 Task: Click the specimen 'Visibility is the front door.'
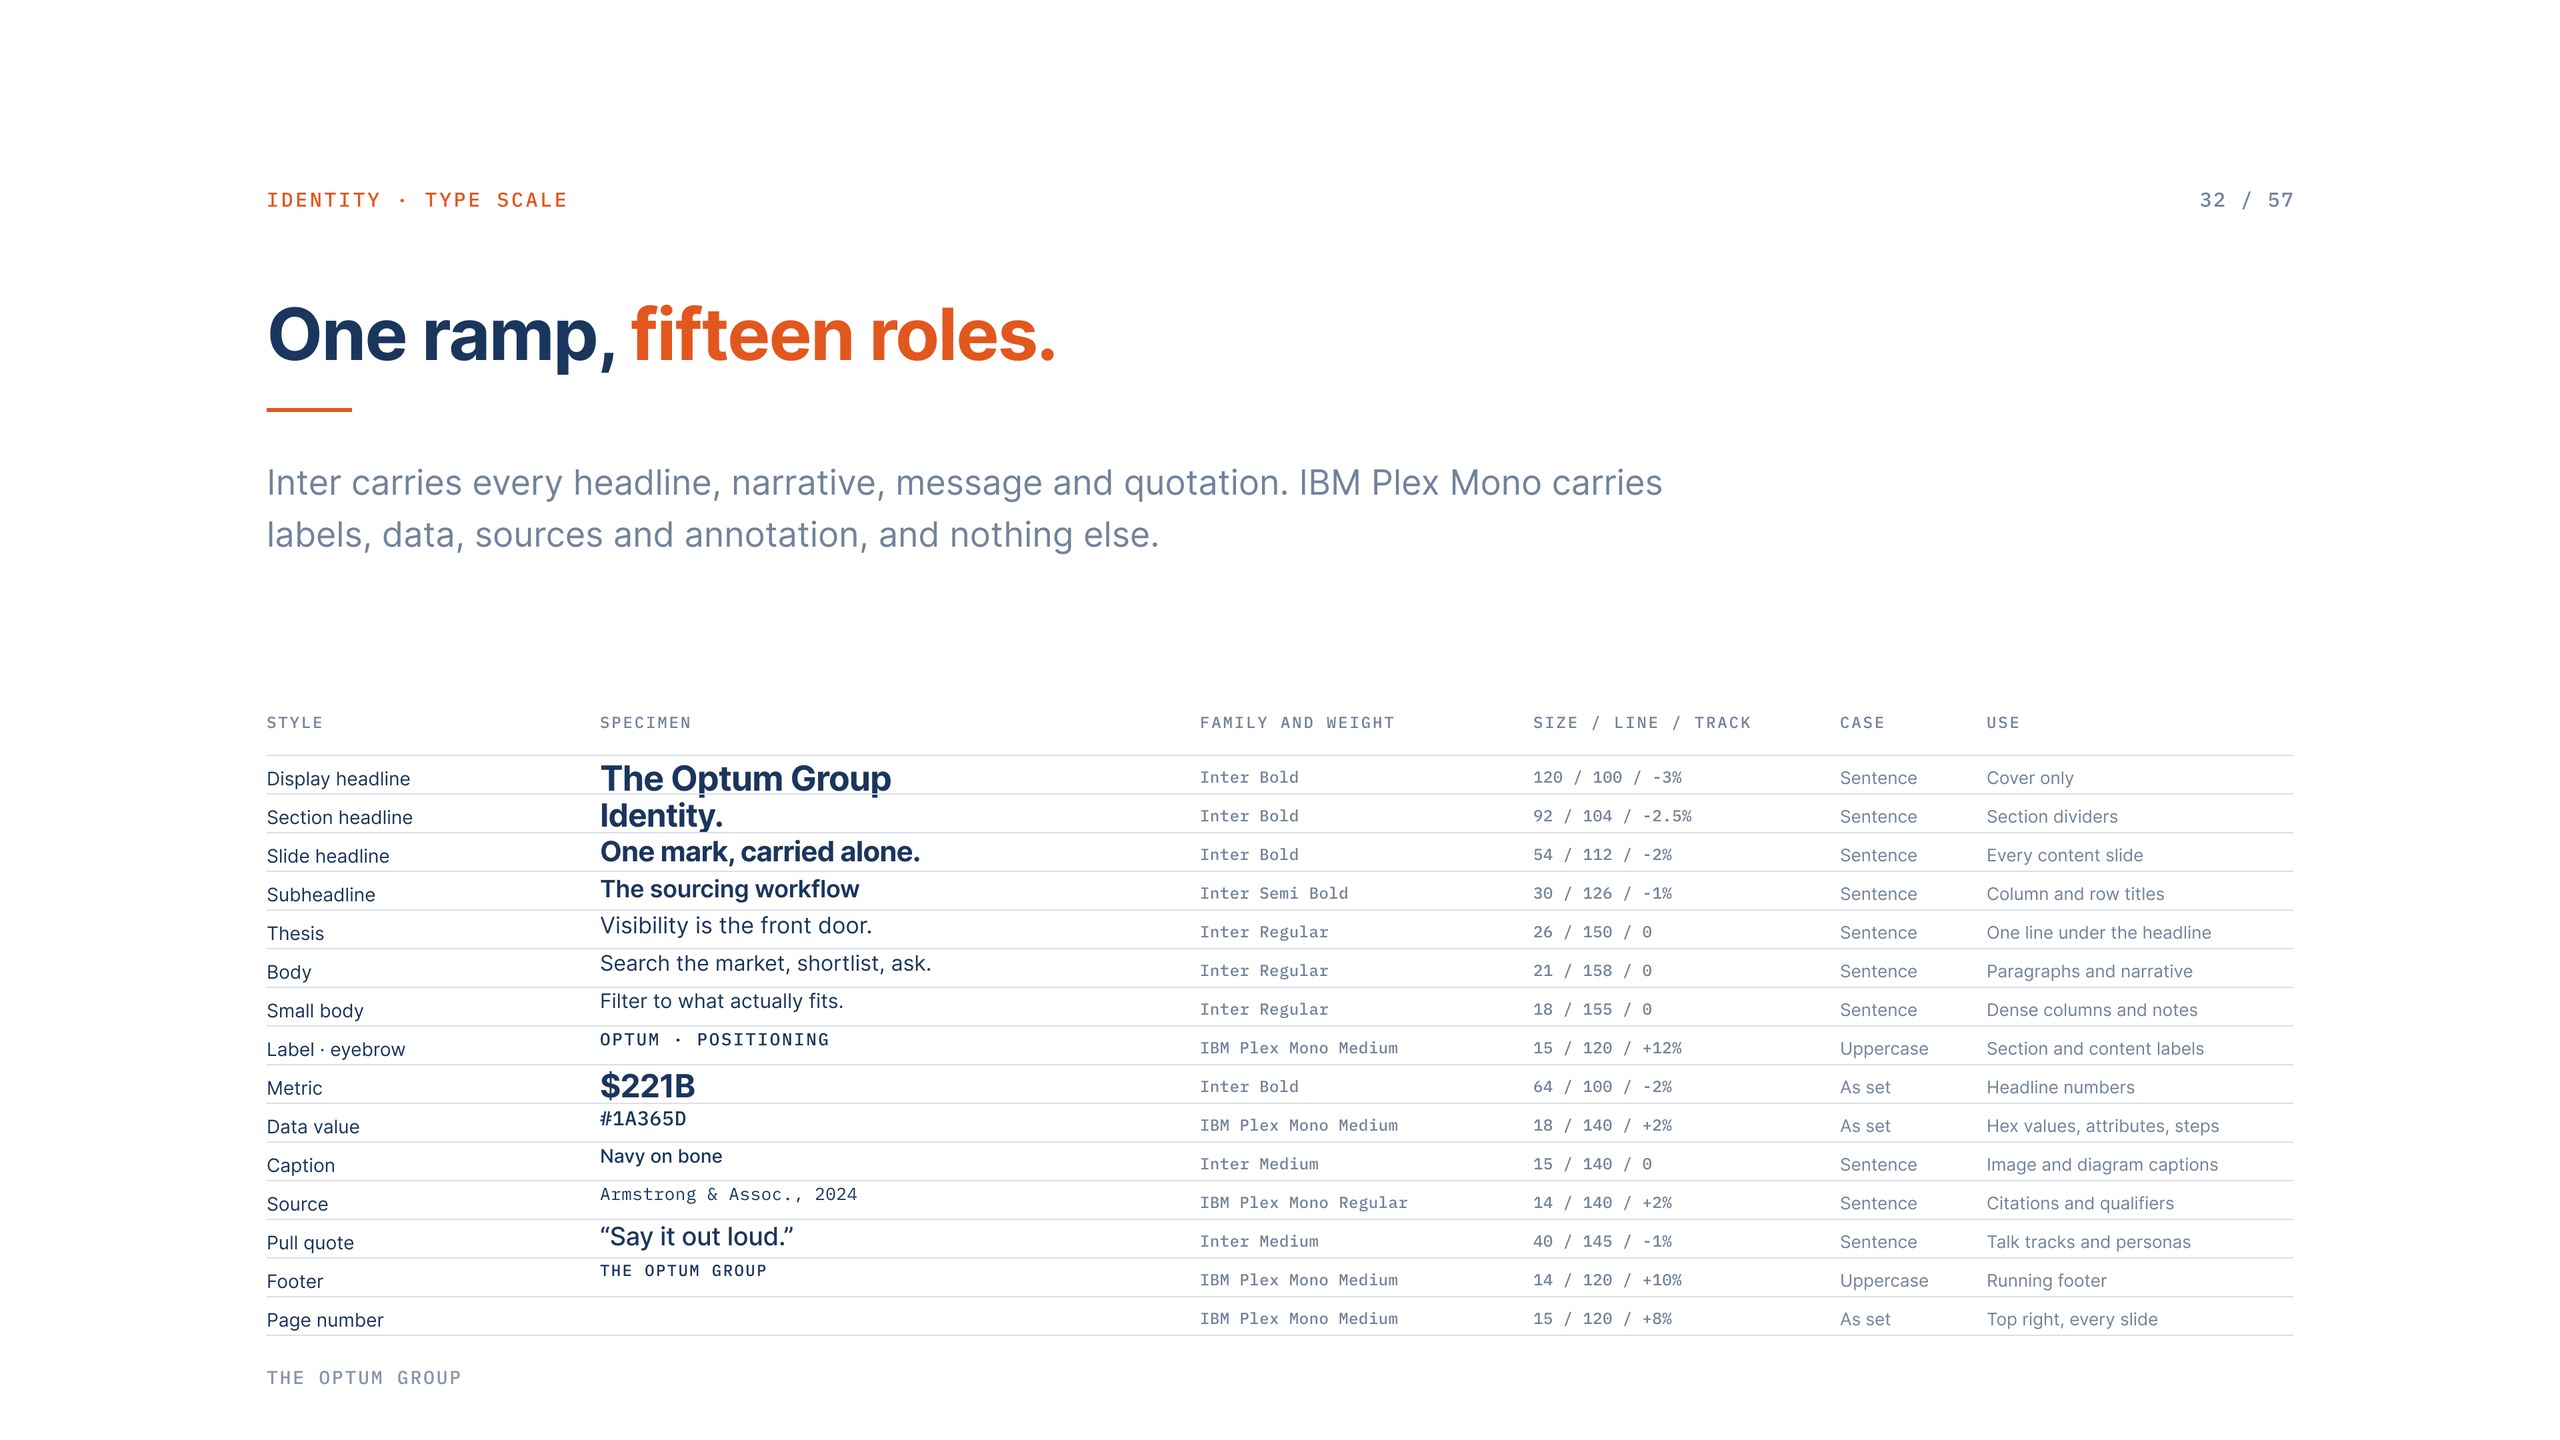tap(736, 926)
